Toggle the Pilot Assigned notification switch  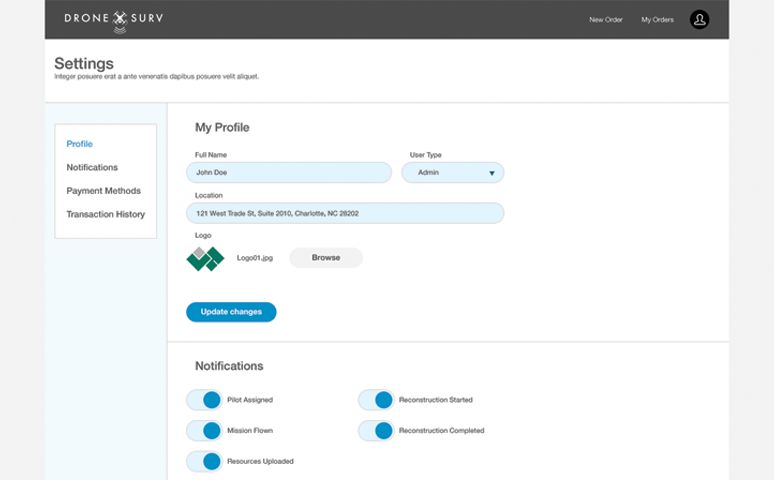(204, 400)
